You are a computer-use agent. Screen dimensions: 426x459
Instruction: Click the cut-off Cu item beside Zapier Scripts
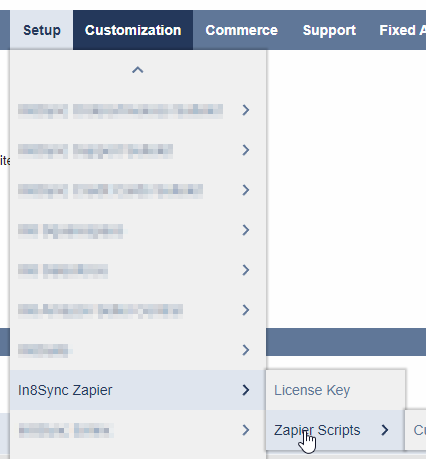(419, 430)
